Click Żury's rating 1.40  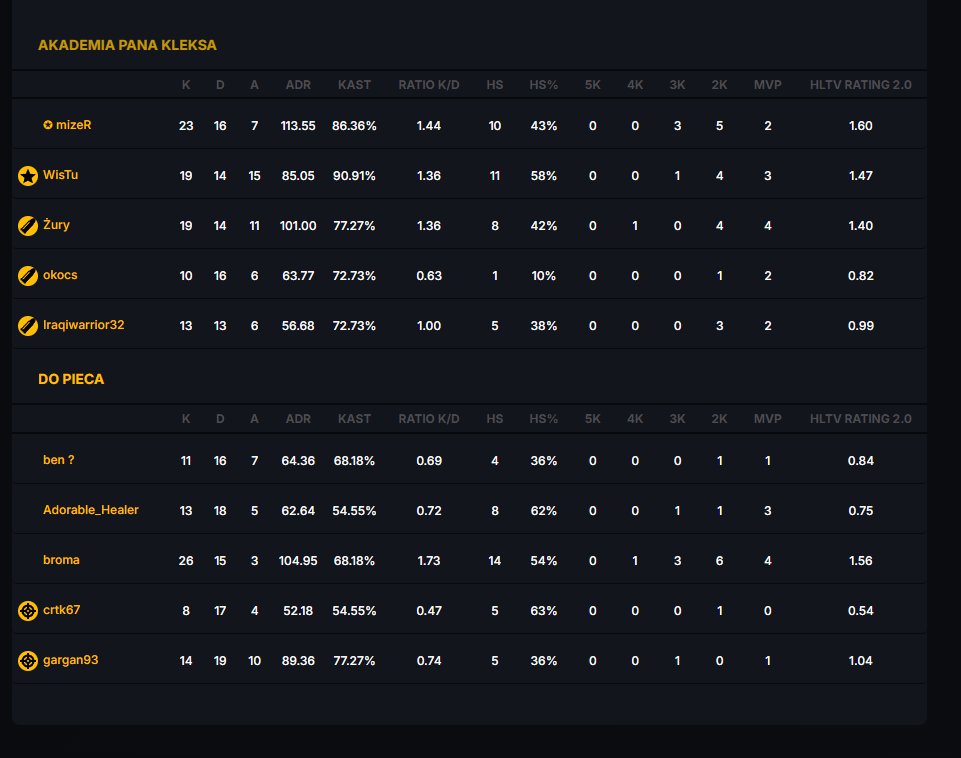point(860,226)
